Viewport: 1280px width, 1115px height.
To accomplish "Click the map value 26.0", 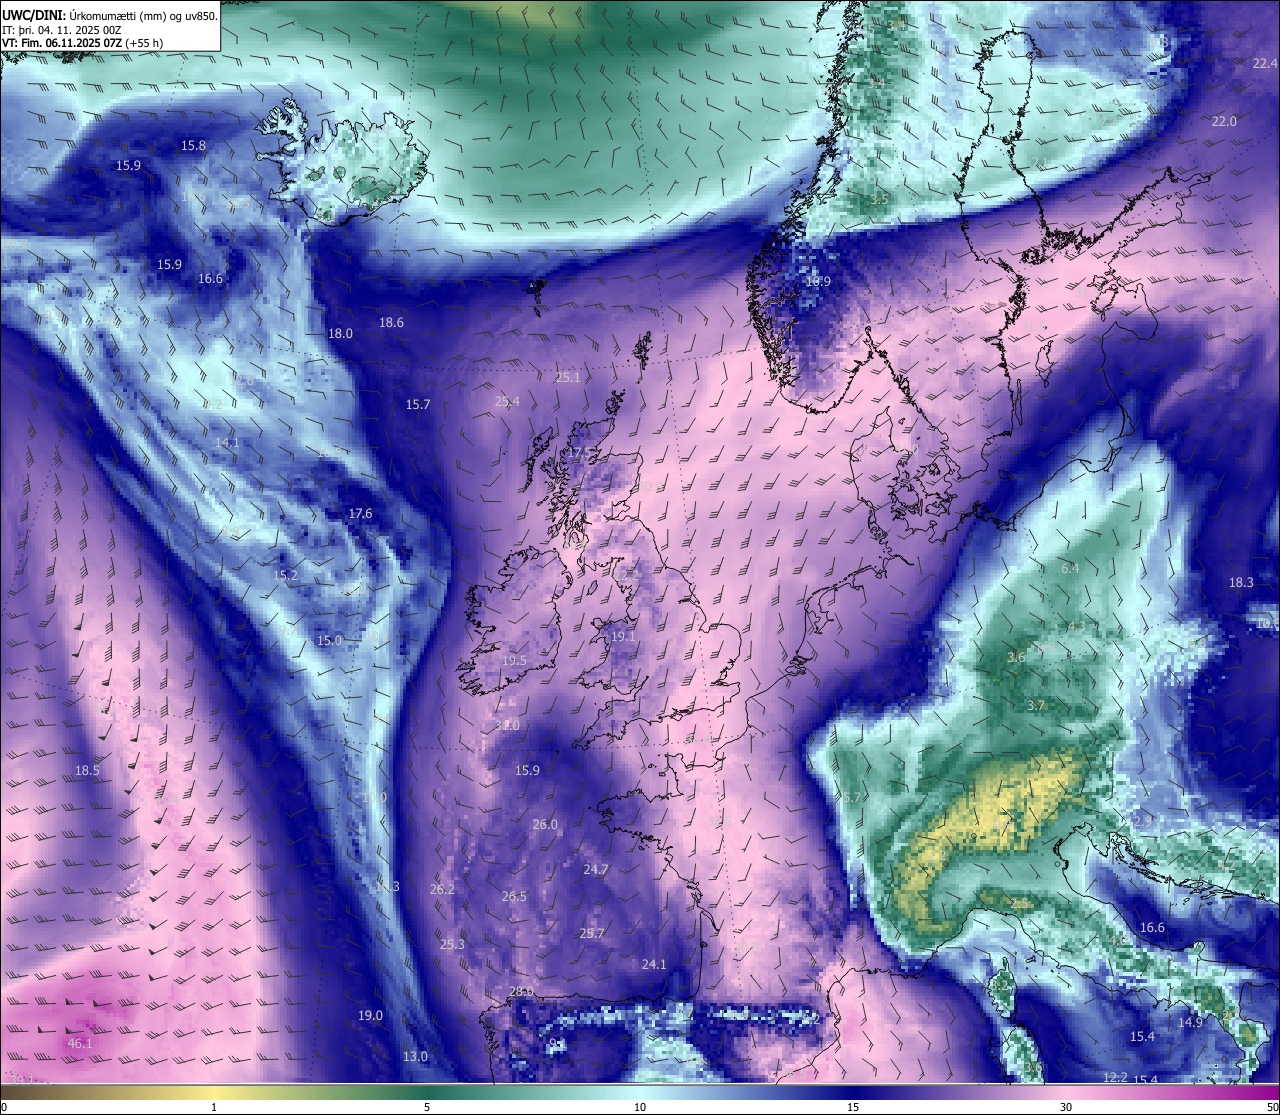I will (545, 825).
